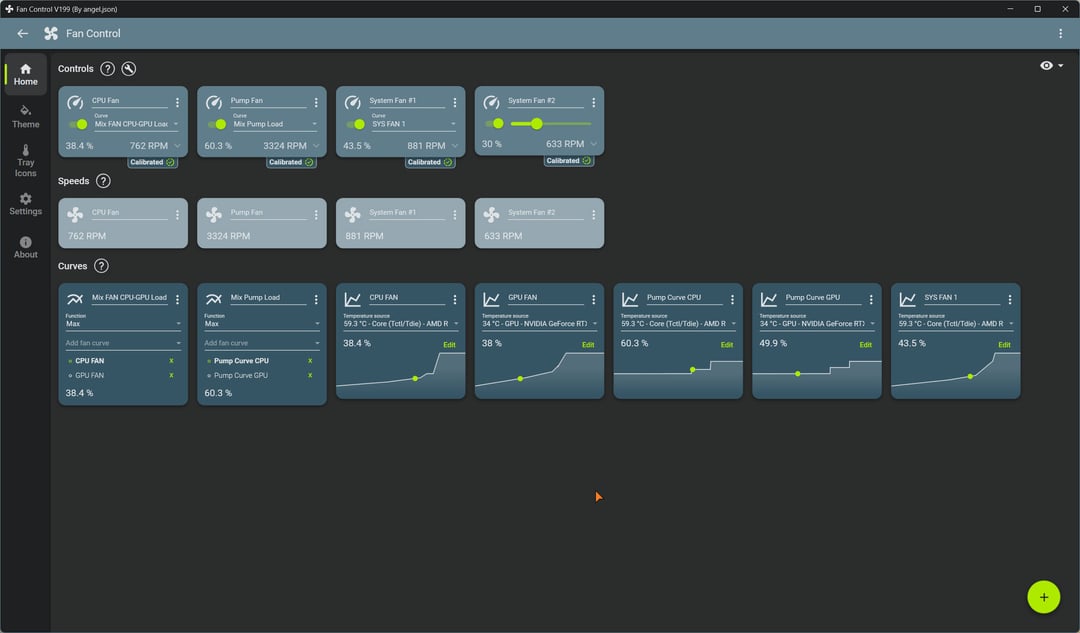Open the System Fan #1 curve dropdown
Image resolution: width=1080 pixels, height=633 pixels.
(x=414, y=124)
